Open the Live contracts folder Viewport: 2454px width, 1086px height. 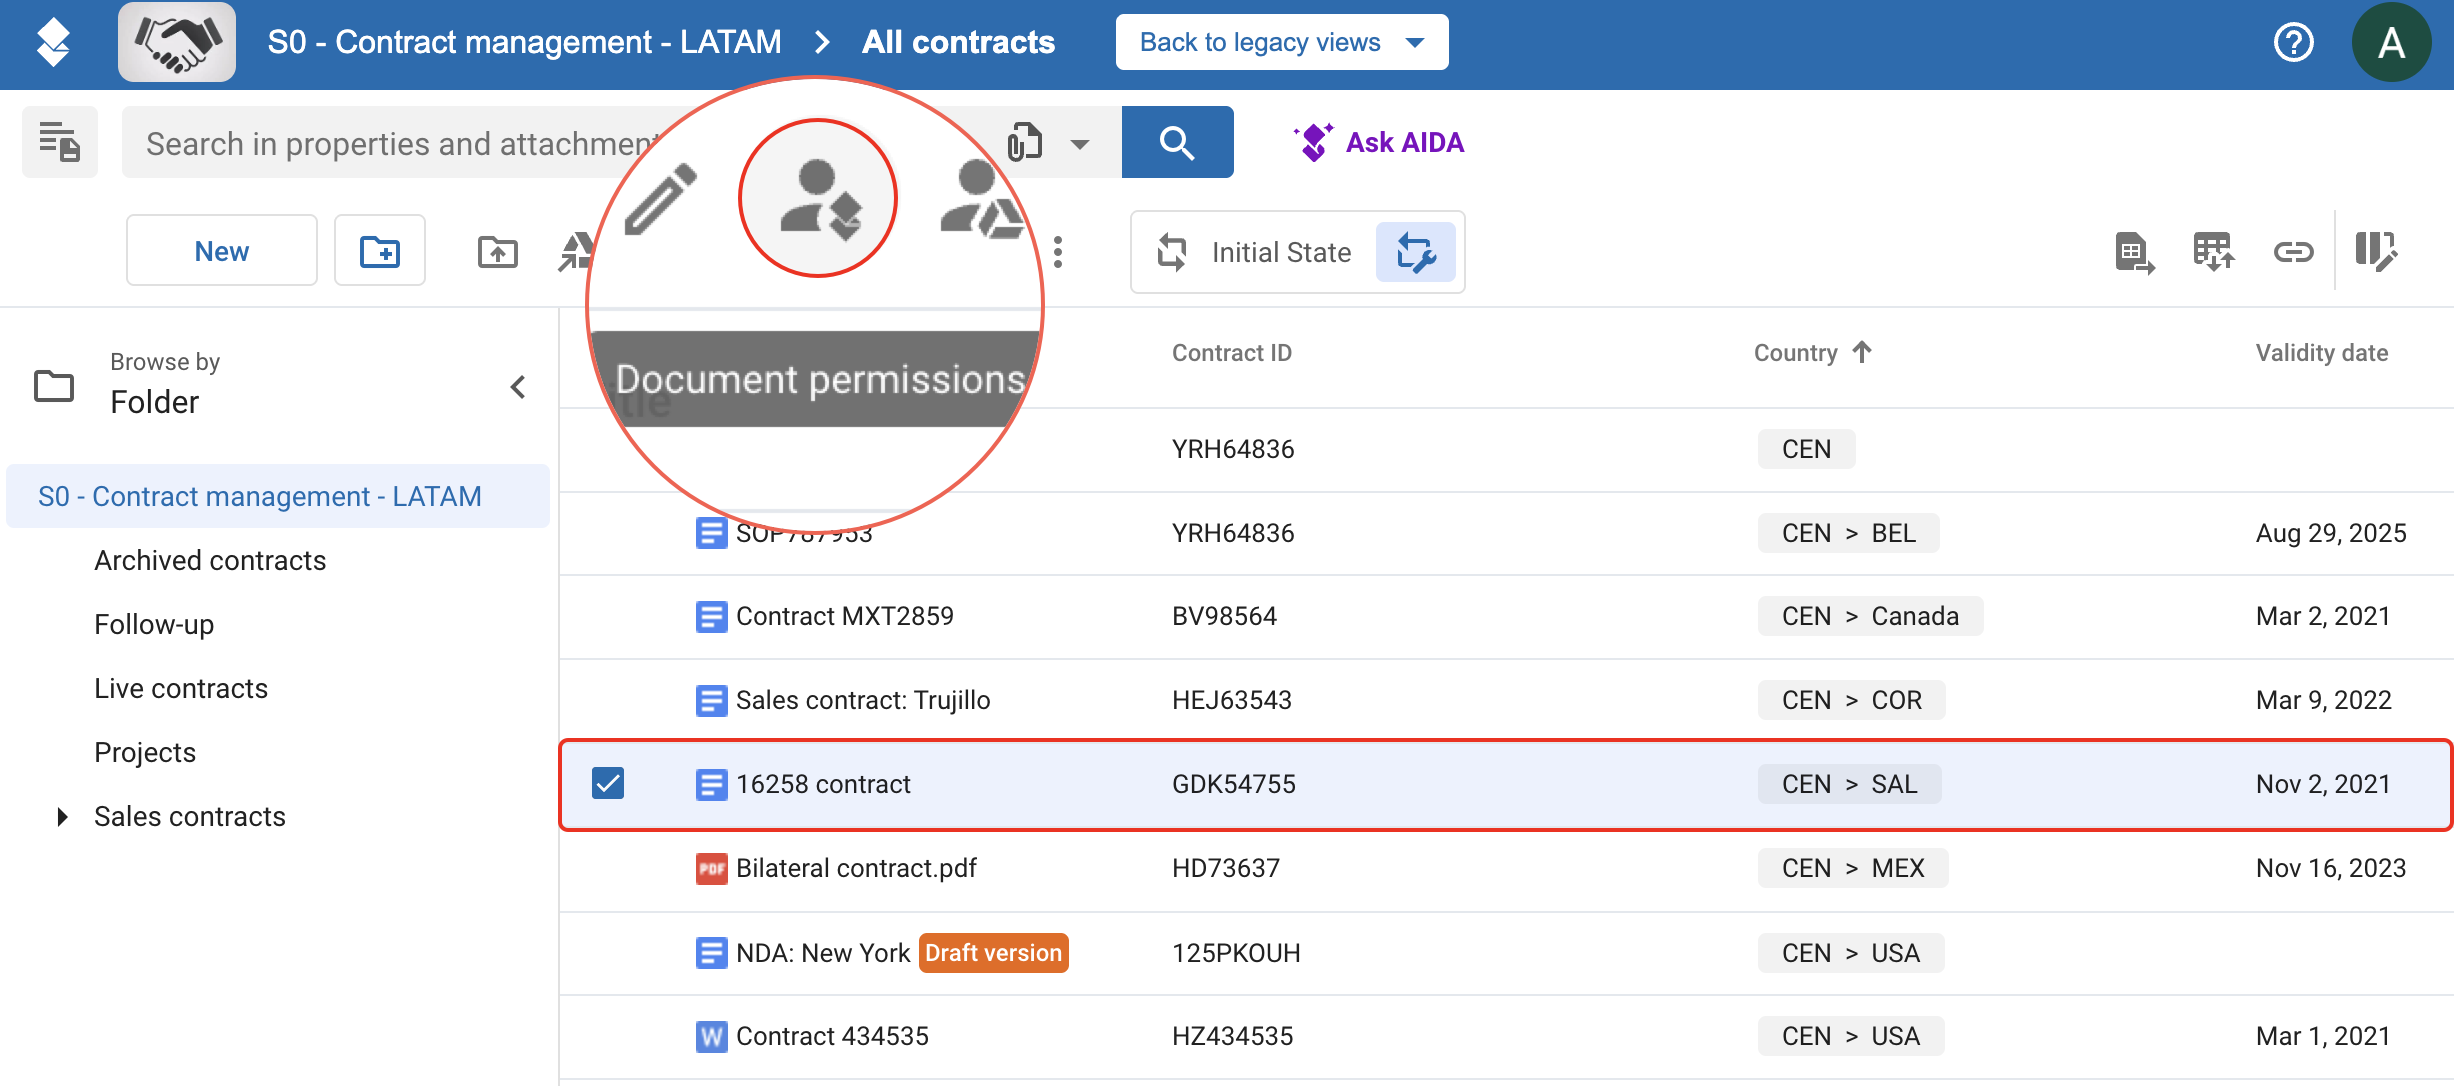pos(181,688)
